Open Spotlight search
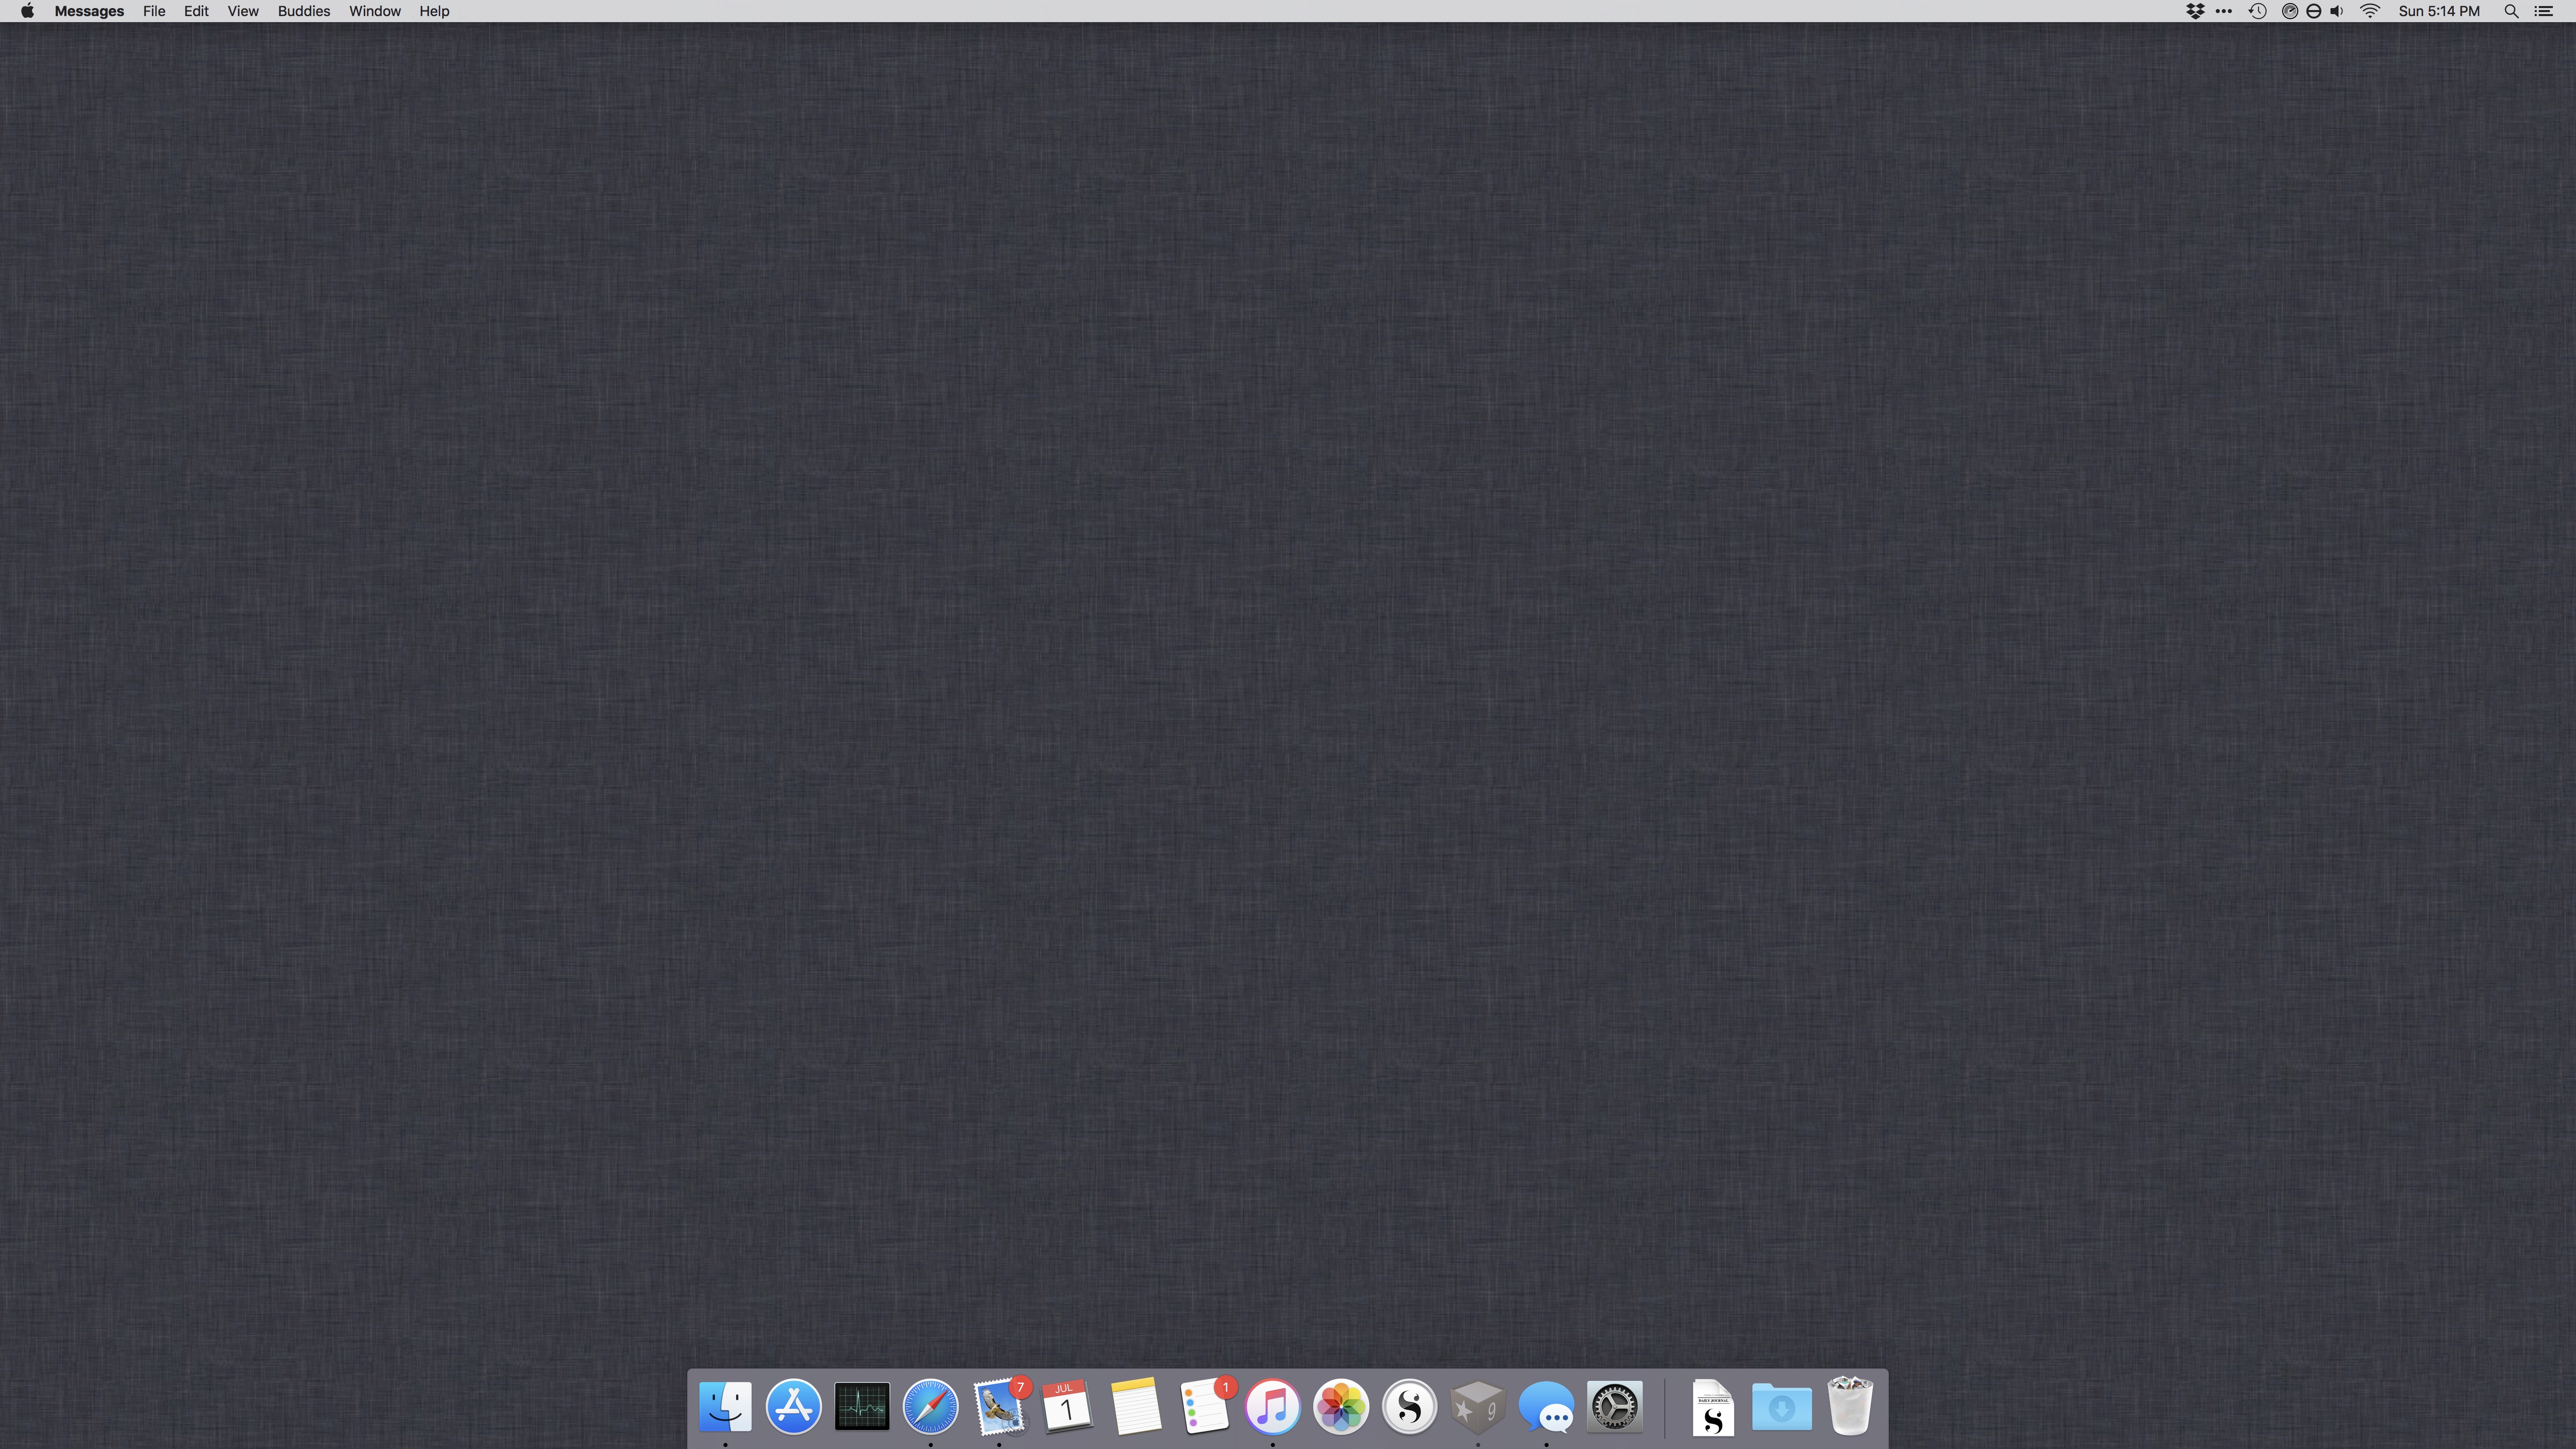The image size is (2576, 1449). 2511,11
